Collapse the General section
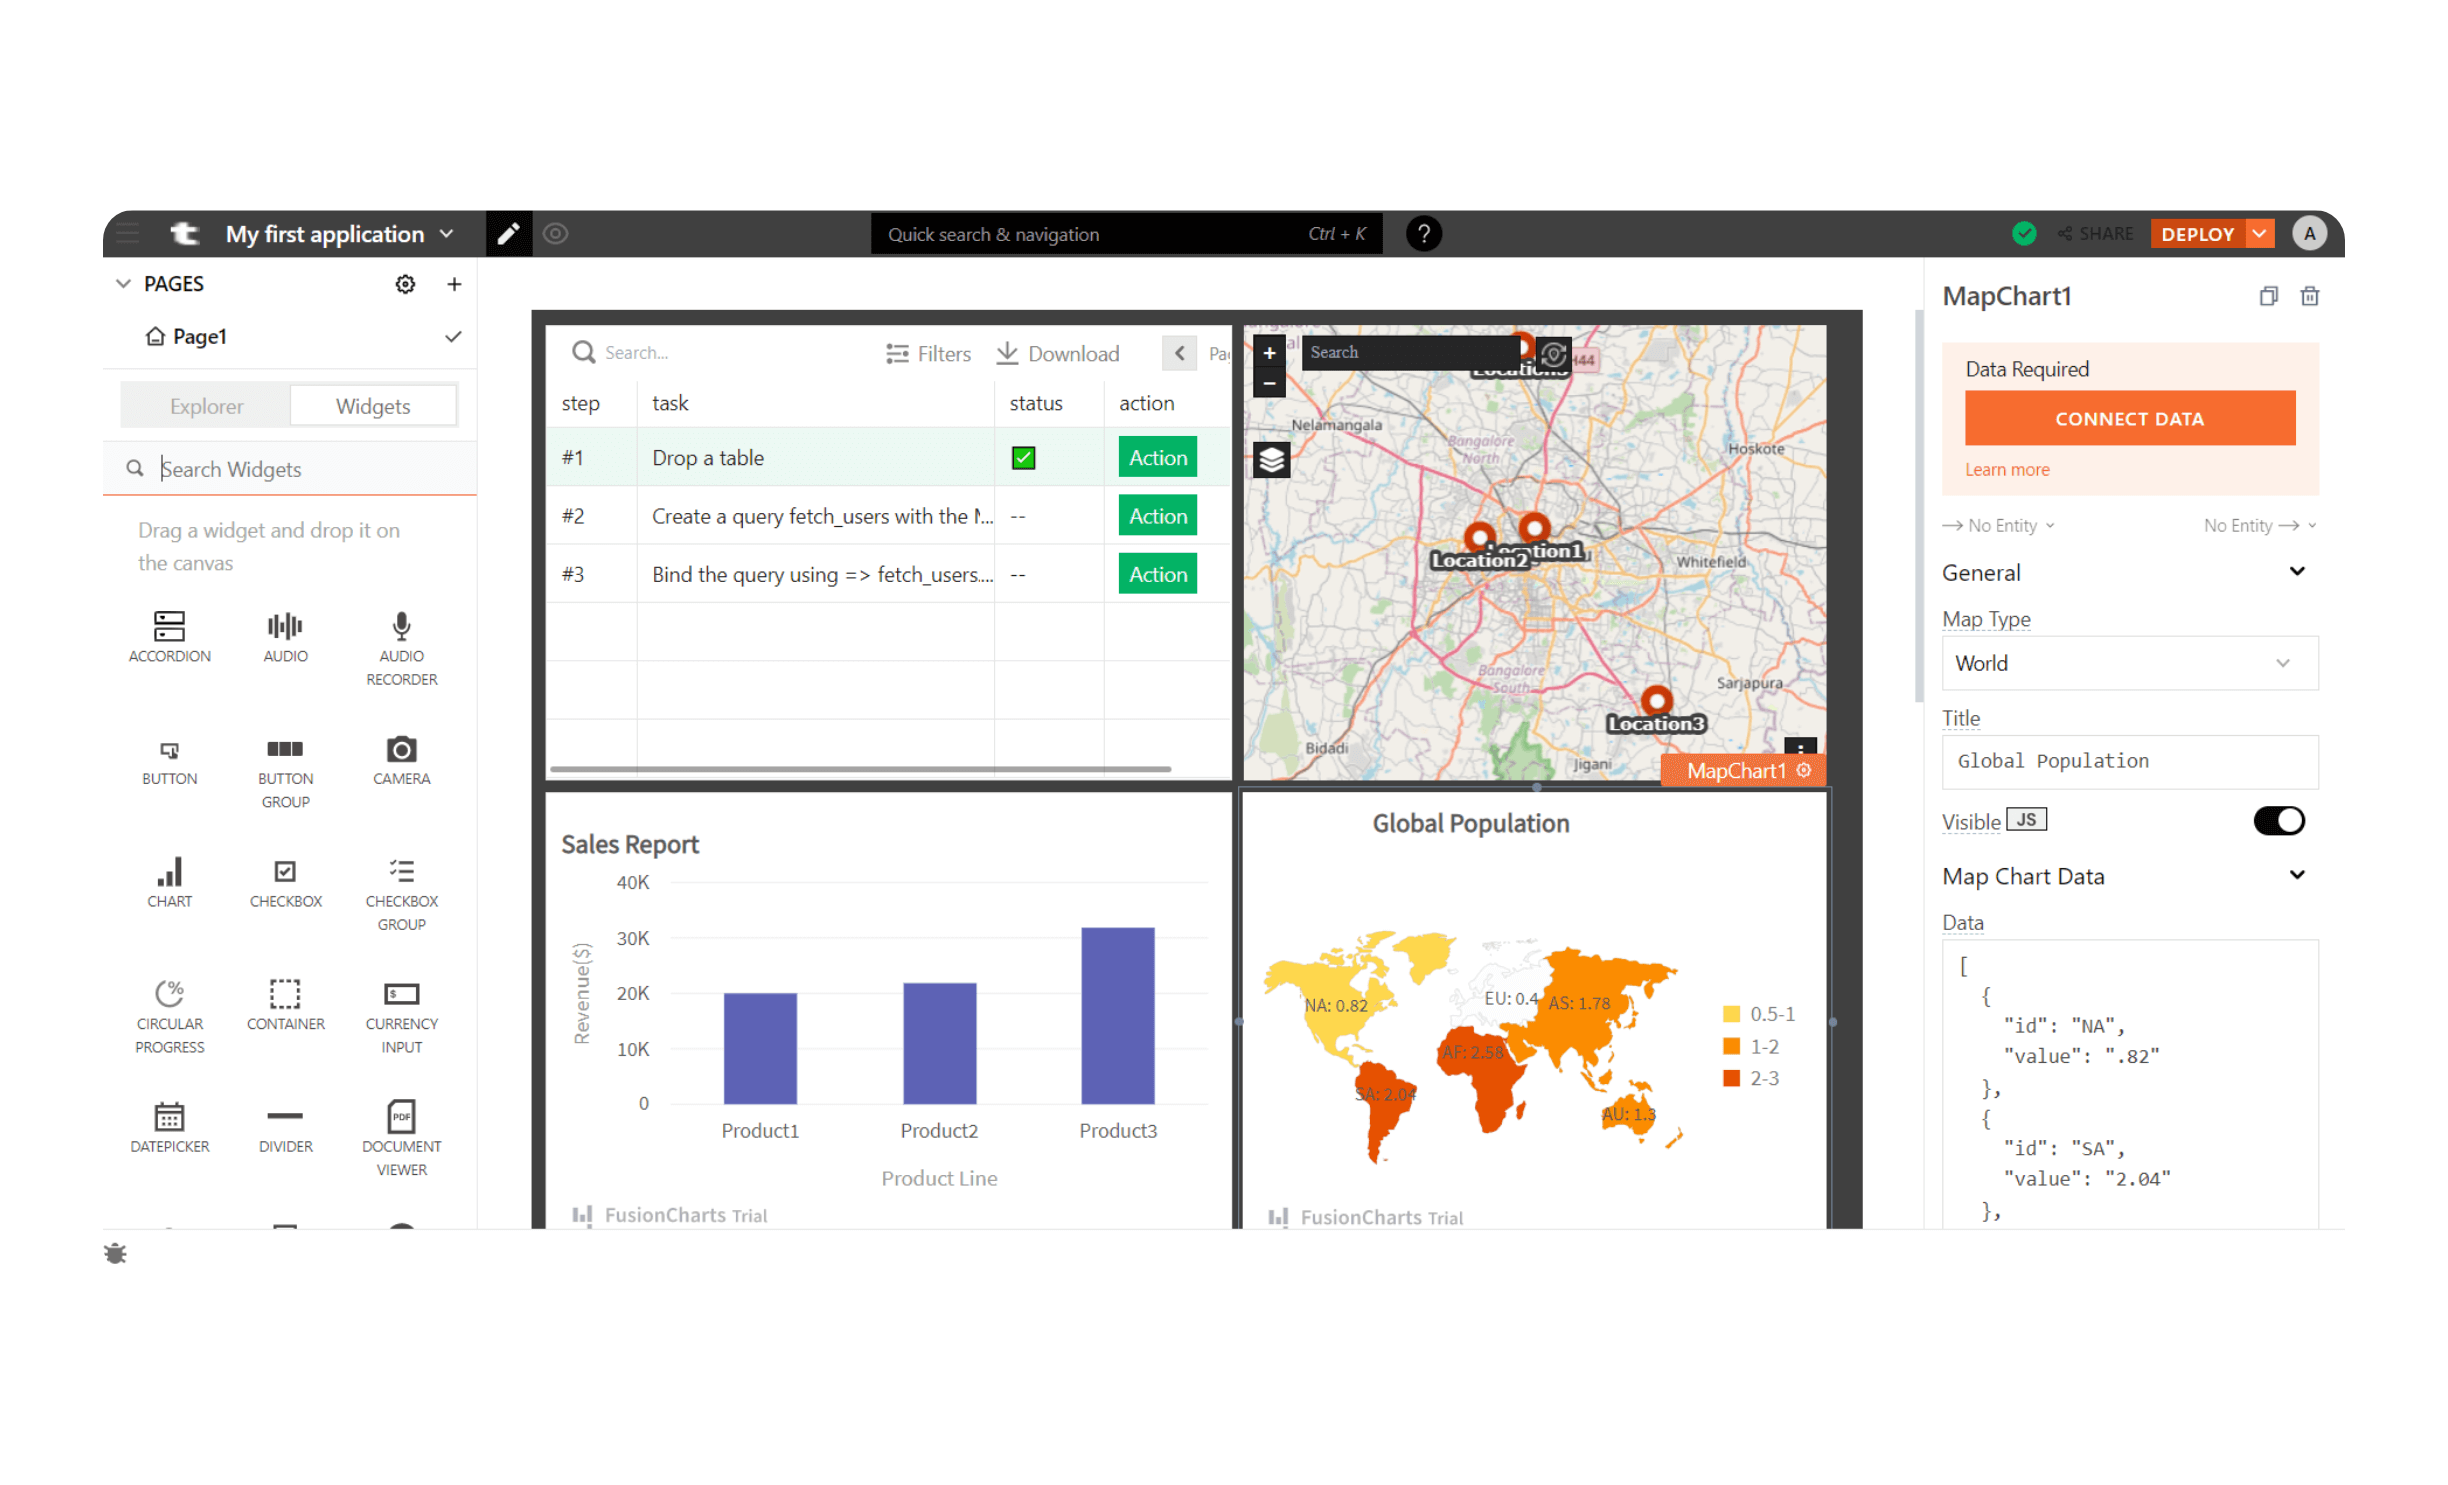Viewport: 2448px width, 1485px height. click(2298, 572)
